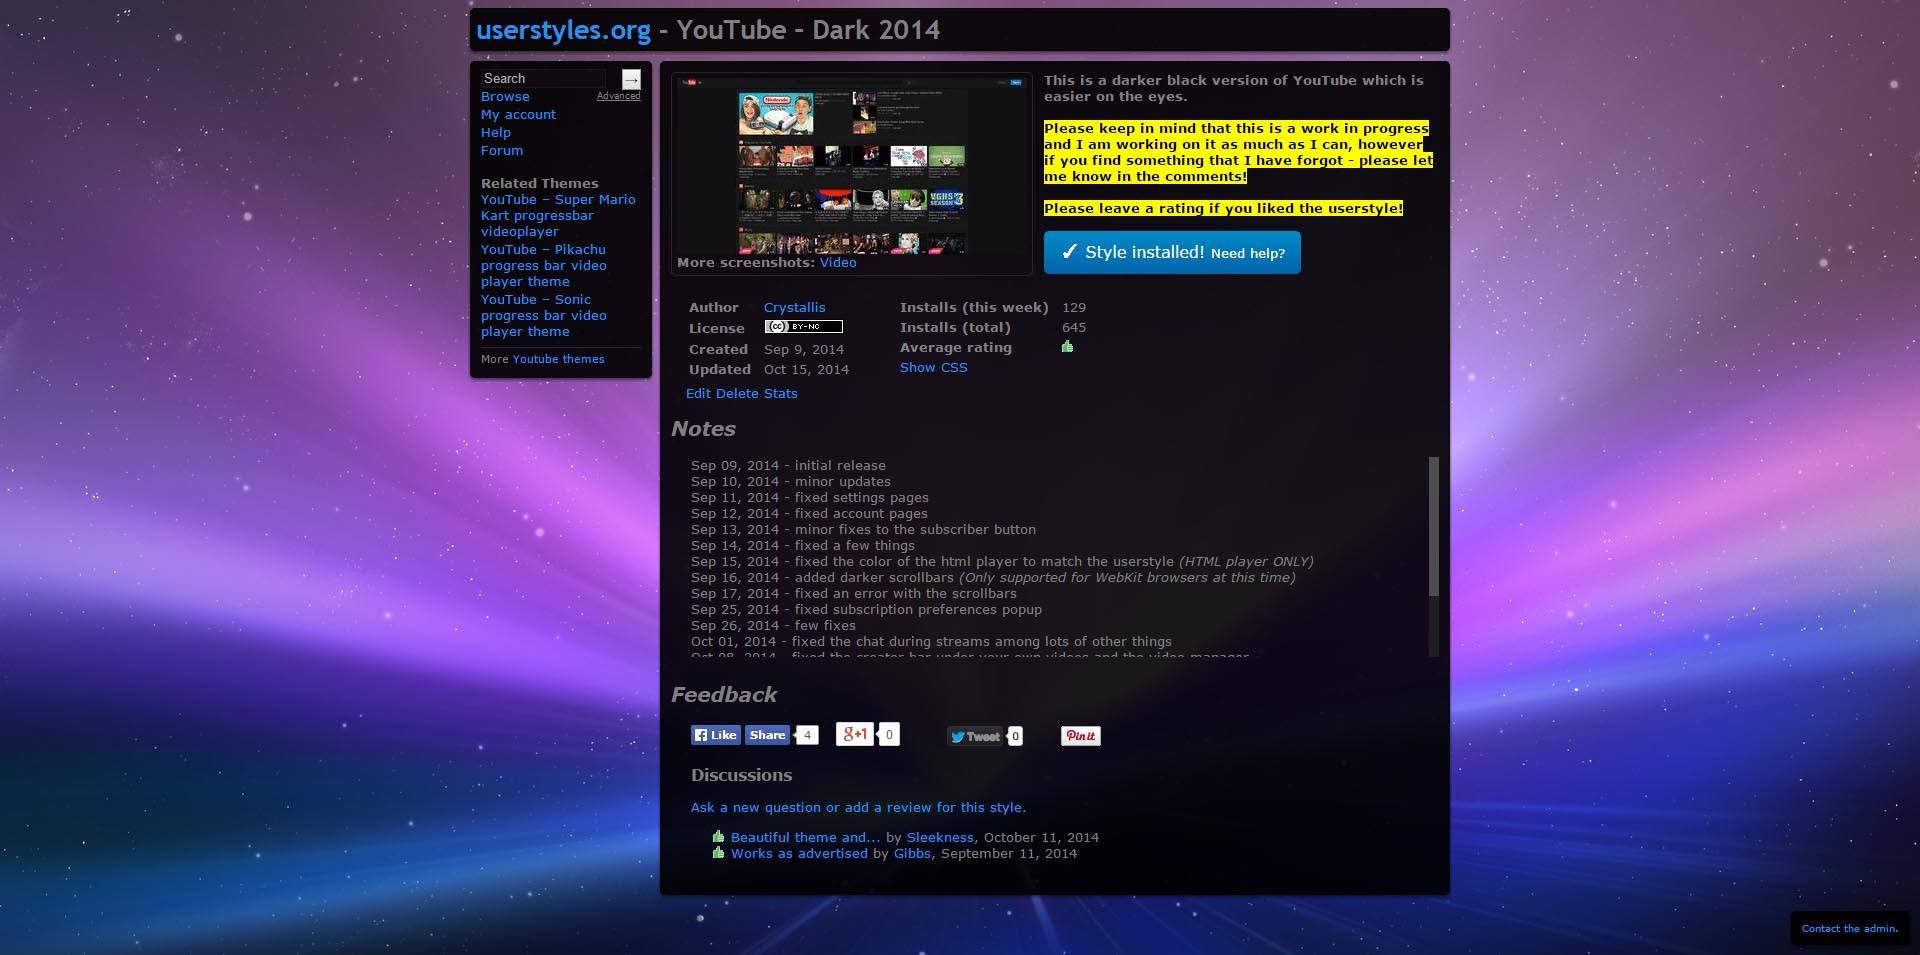The height and width of the screenshot is (955, 1920).
Task: Open the 'Youtube themes' link
Action: (558, 359)
